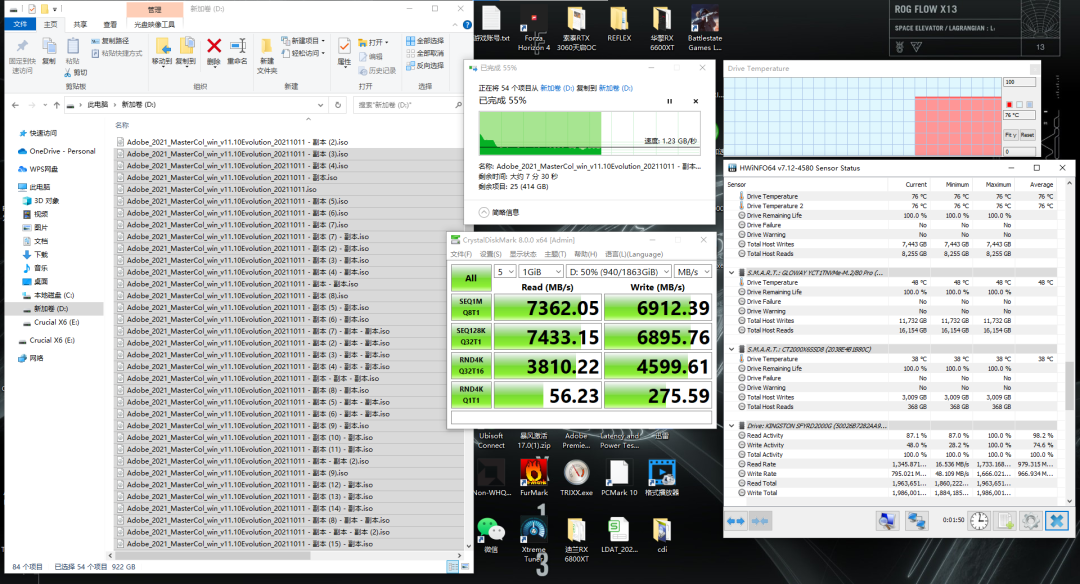Toggle the white graph color box
The height and width of the screenshot is (584, 1080).
pos(1019,105)
